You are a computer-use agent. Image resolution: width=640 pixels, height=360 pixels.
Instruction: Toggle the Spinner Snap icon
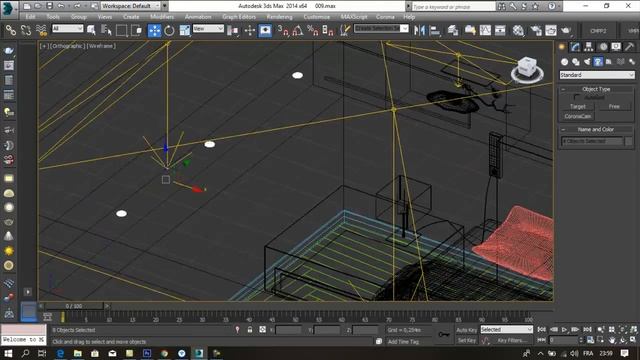point(328,30)
